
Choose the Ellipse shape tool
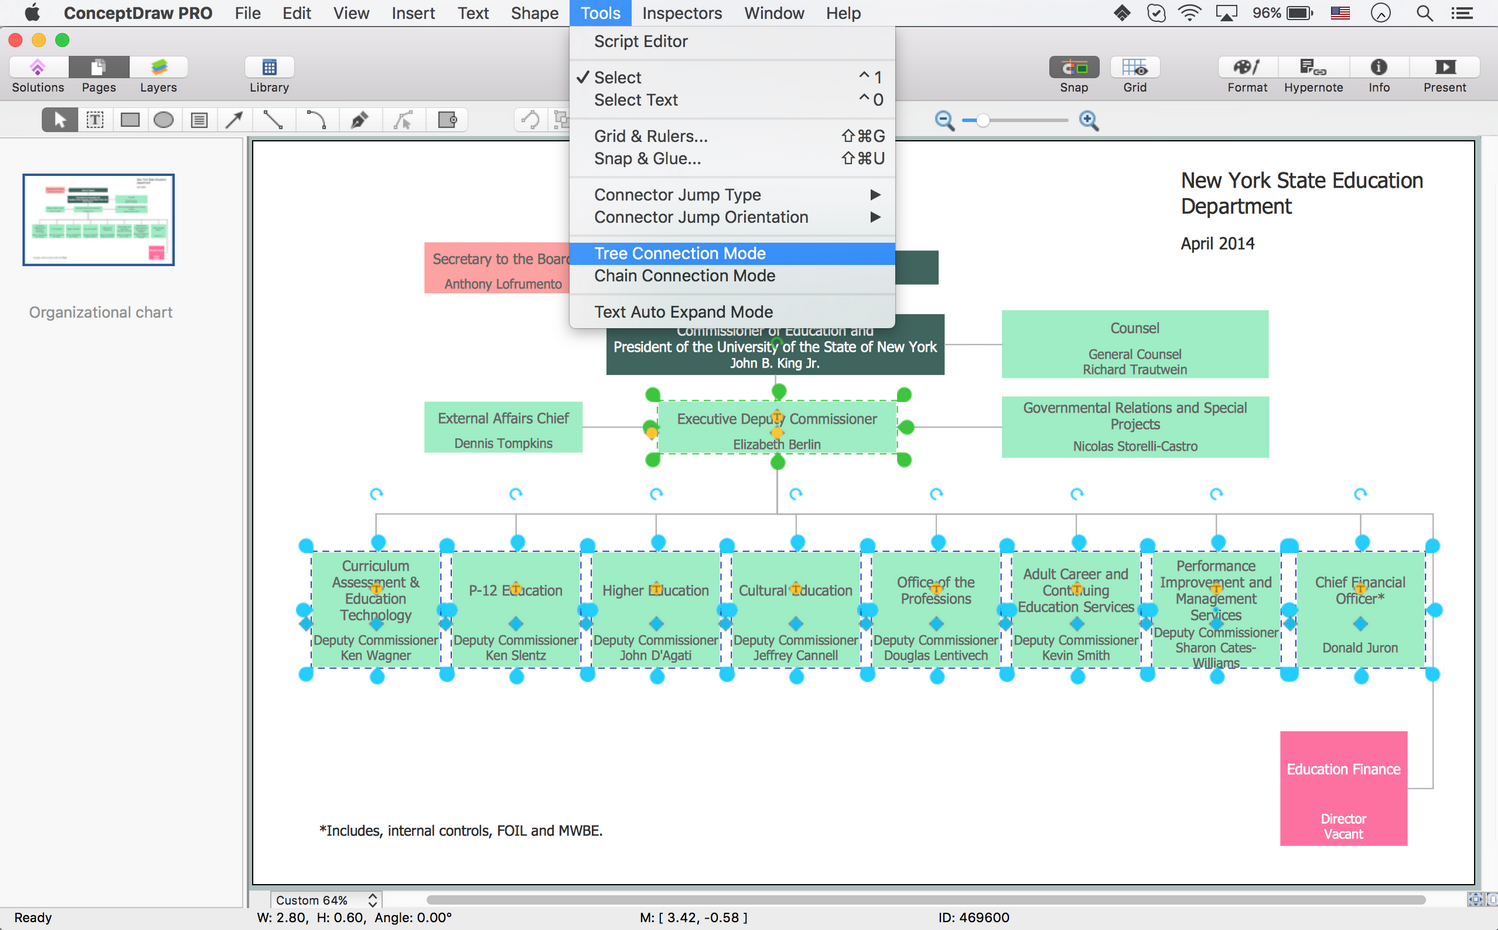(x=164, y=120)
